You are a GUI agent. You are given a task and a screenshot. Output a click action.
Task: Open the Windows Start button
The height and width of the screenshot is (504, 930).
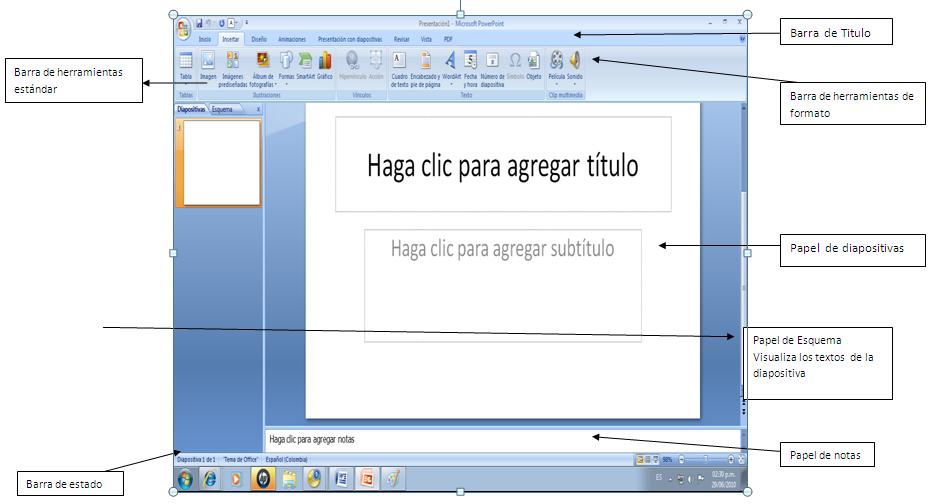184,479
